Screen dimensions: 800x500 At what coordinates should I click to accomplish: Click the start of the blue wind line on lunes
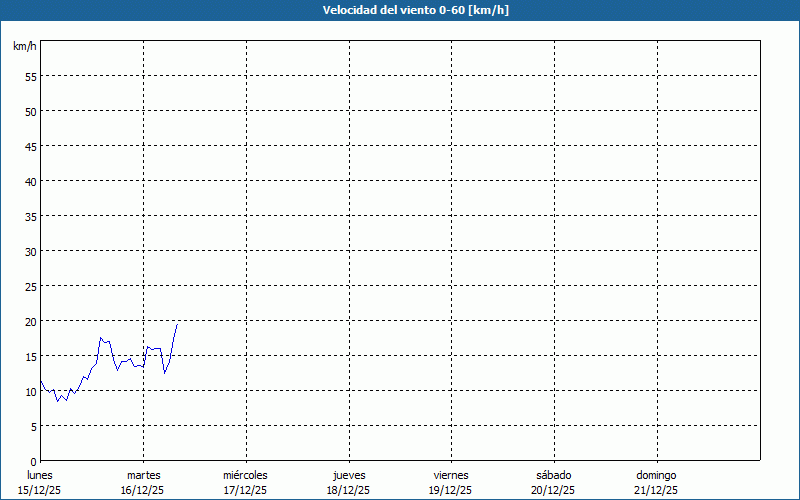[x=41, y=380]
